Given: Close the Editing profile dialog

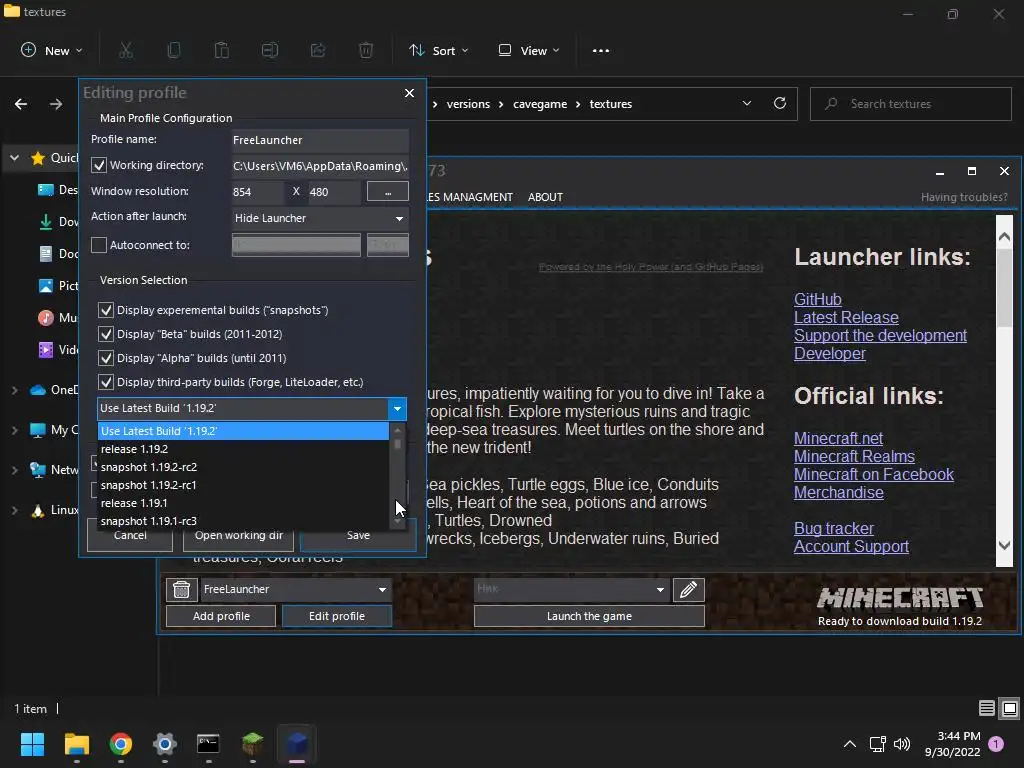Looking at the screenshot, I should click(x=409, y=93).
